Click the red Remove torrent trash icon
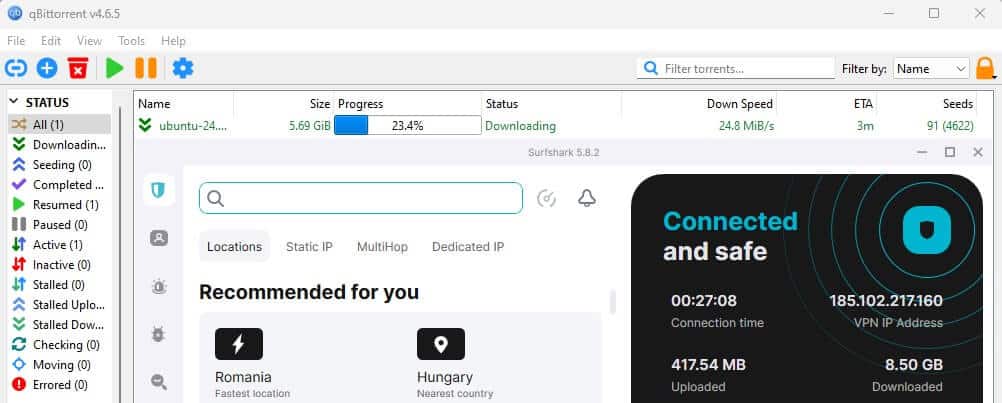 pyautogui.click(x=78, y=68)
